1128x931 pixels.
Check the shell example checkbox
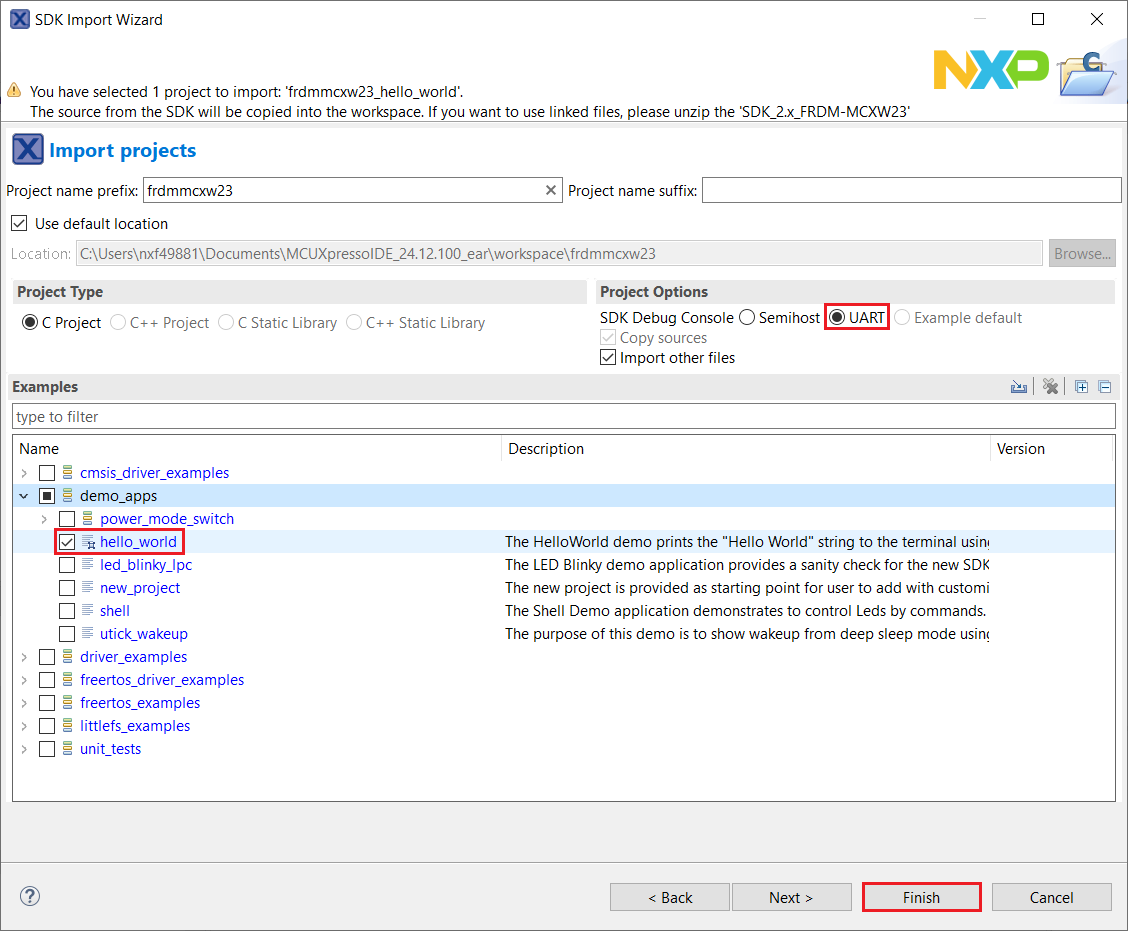[67, 611]
